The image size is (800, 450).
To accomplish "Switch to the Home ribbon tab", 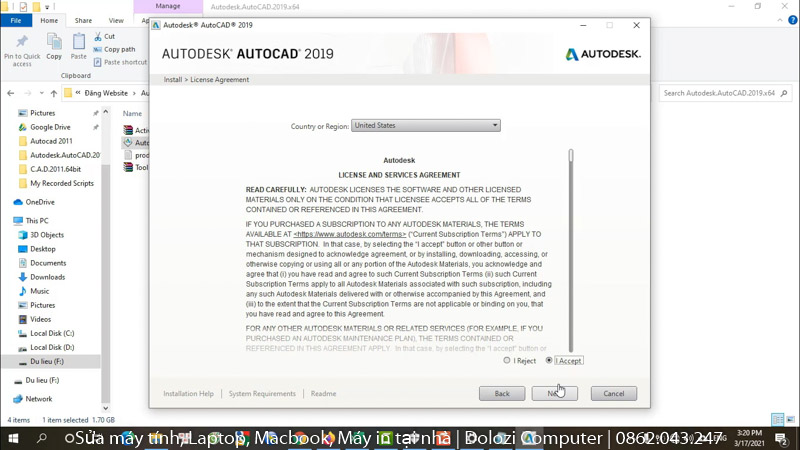I will click(x=49, y=20).
